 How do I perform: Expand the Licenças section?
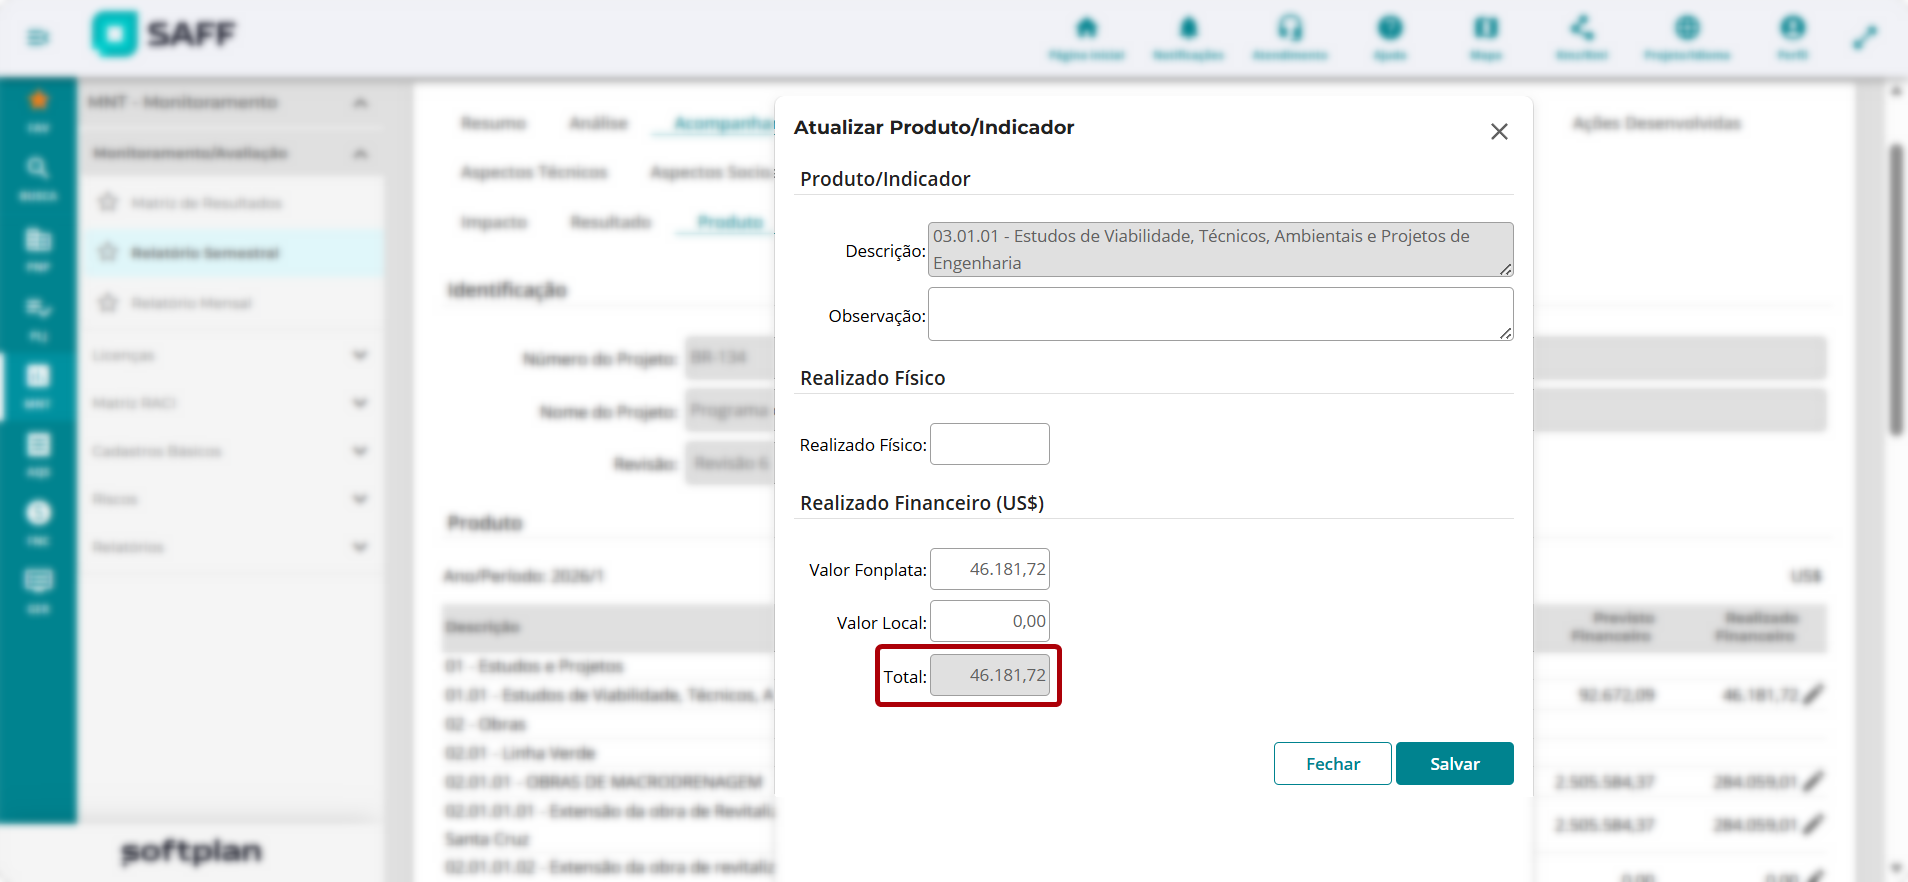[x=360, y=355]
